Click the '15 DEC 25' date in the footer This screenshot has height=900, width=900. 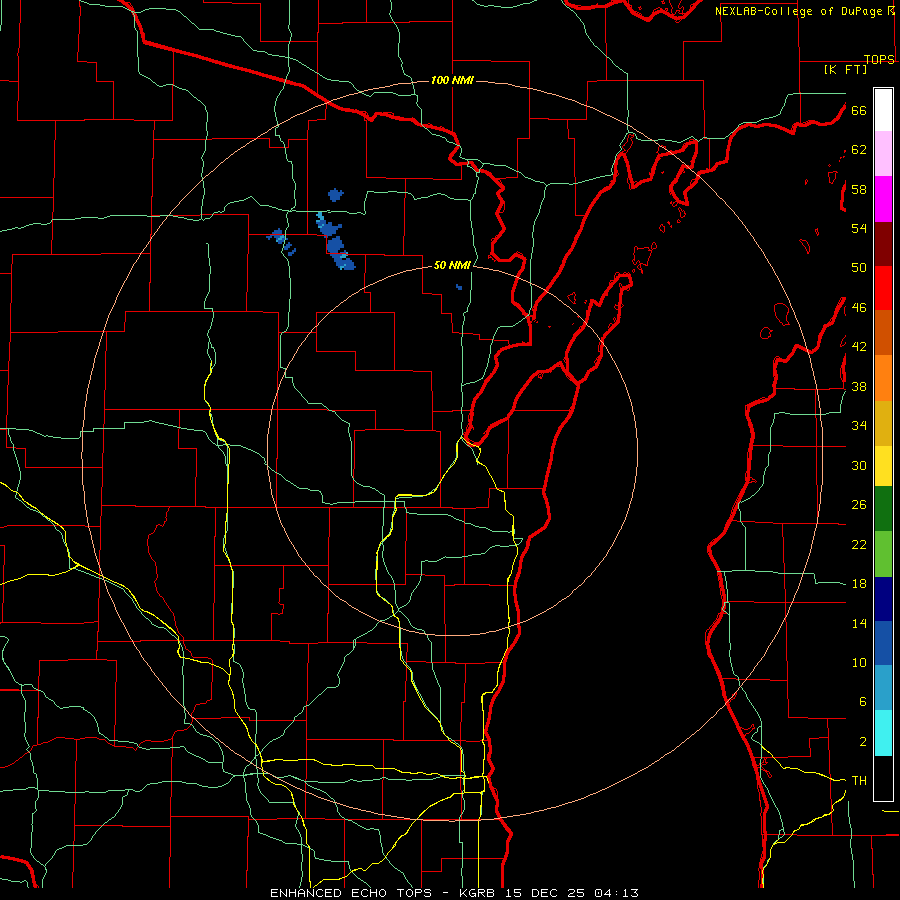click(547, 893)
